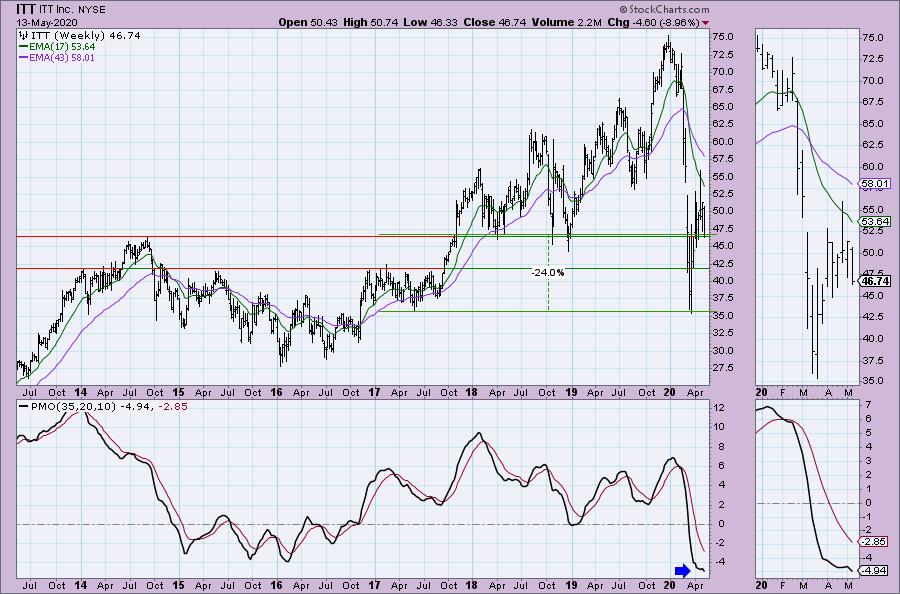Click the 75.0 label on main price axis
Viewport: 900px width, 594px height.
pyautogui.click(x=722, y=37)
